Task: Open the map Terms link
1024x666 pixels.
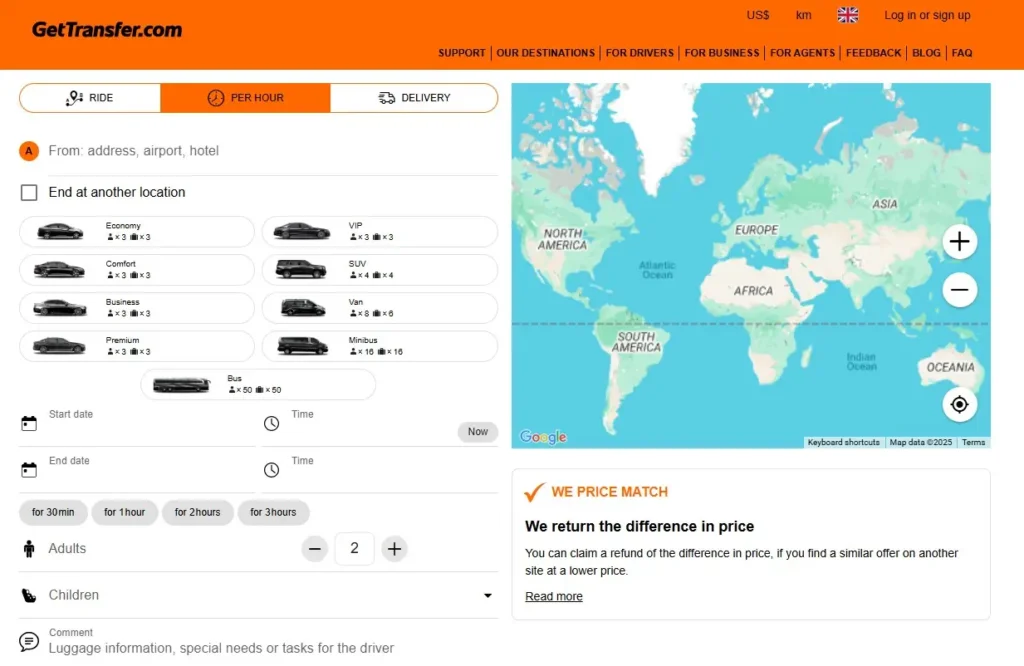Action: [973, 442]
